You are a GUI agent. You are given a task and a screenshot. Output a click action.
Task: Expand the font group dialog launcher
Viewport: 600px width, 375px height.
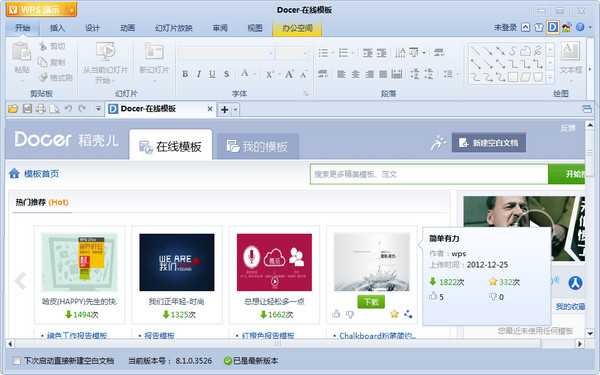[306, 93]
